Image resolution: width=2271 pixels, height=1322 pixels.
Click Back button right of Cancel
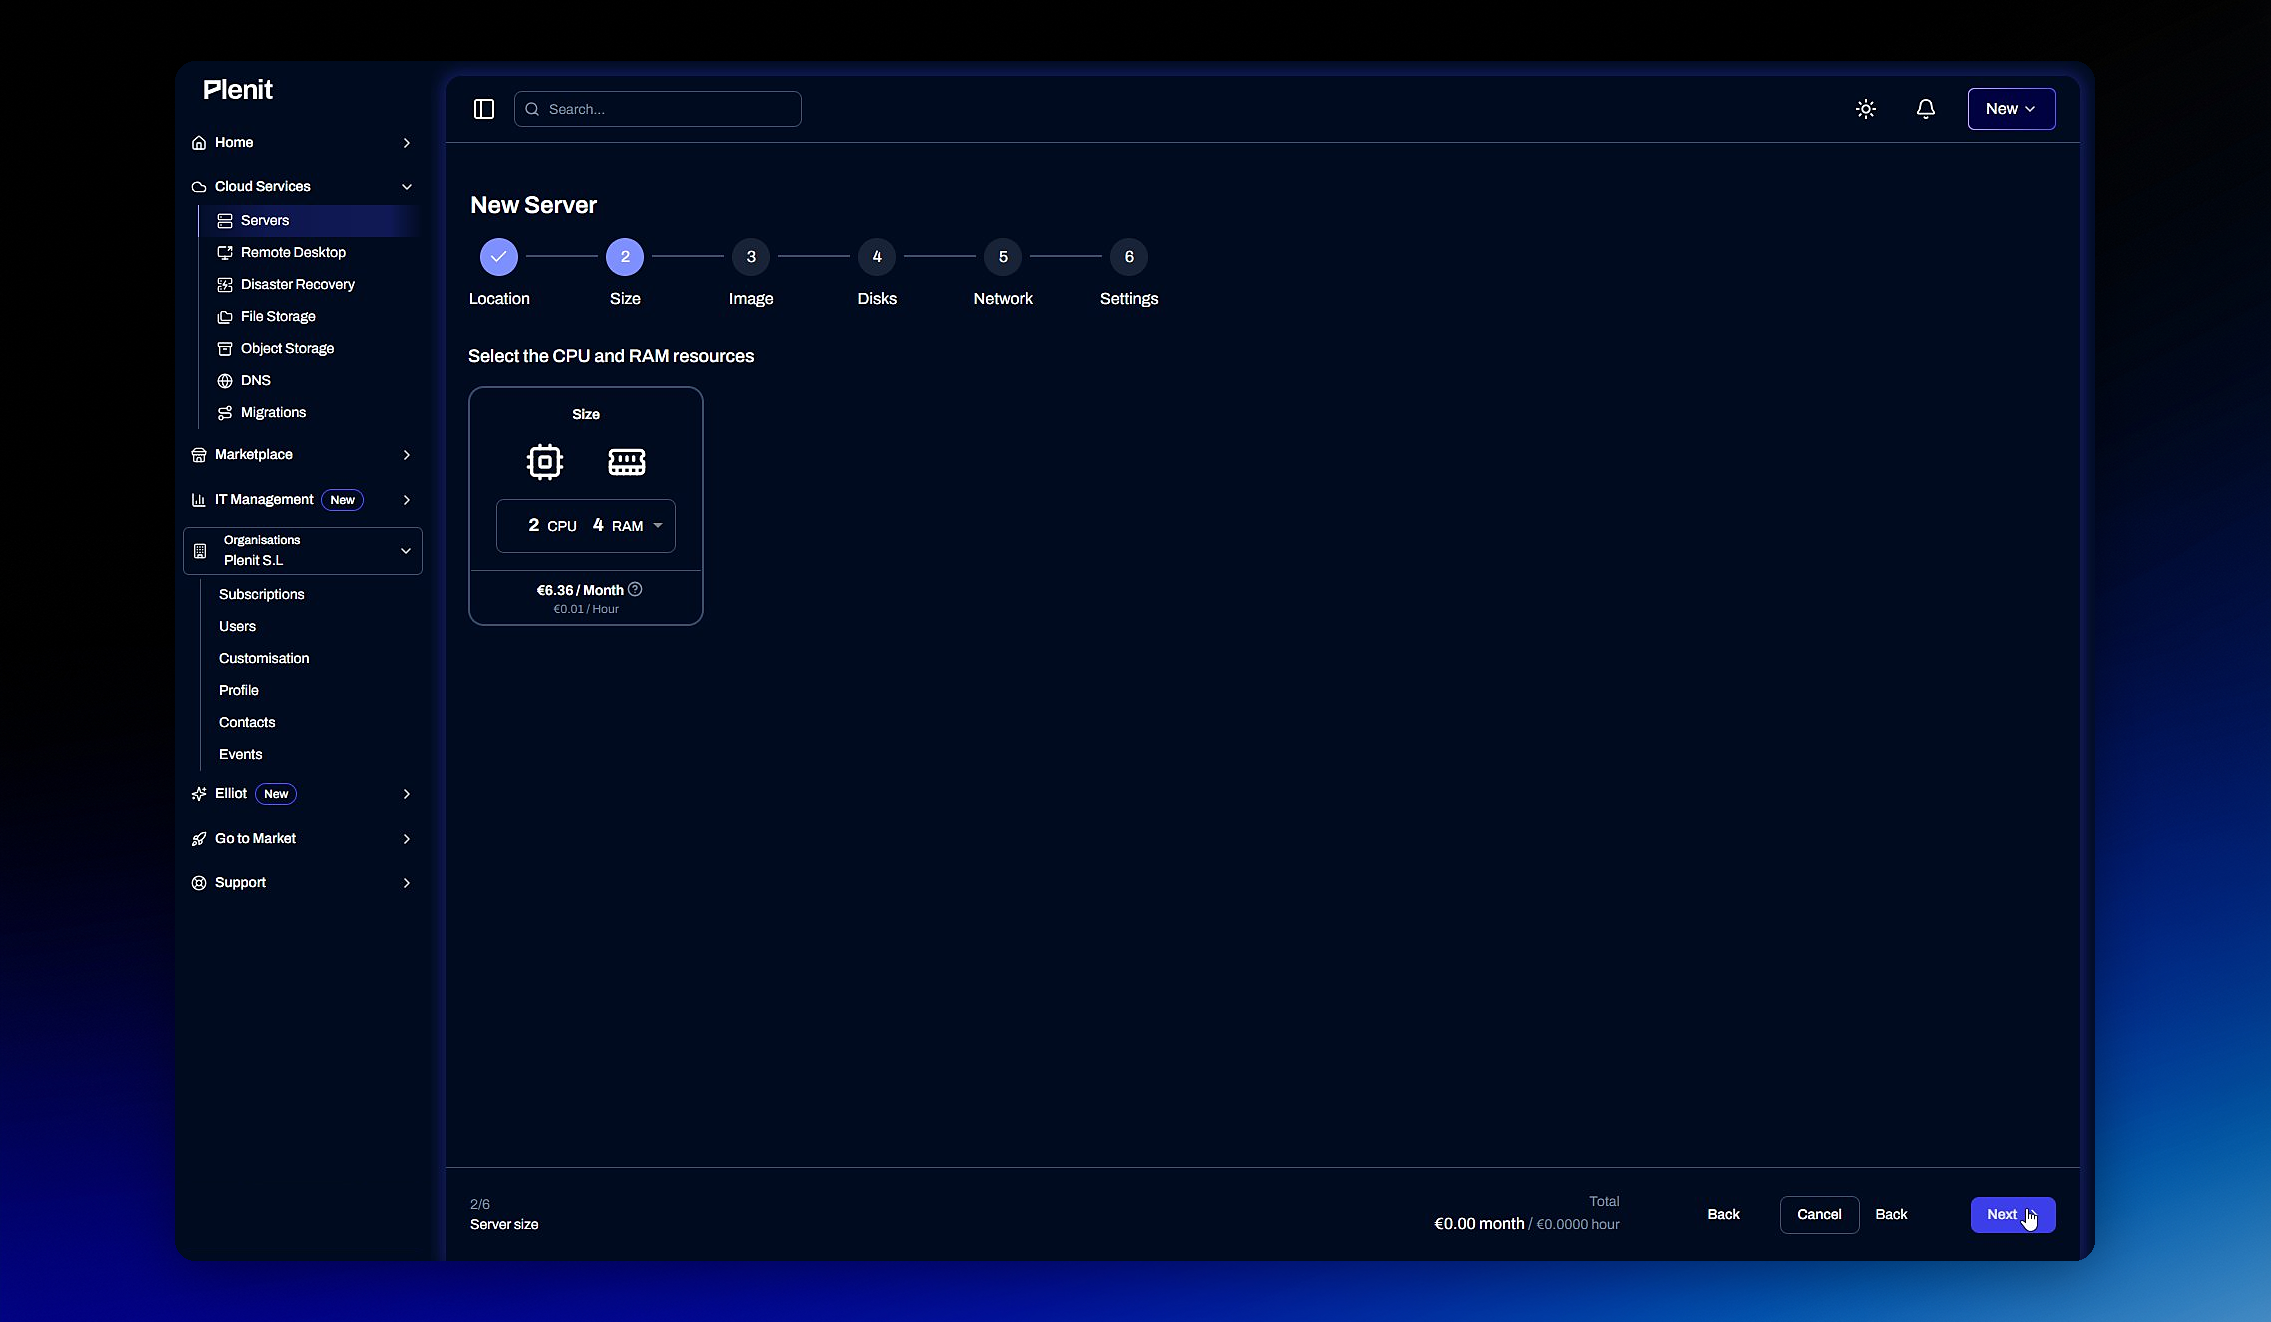tap(1891, 1215)
